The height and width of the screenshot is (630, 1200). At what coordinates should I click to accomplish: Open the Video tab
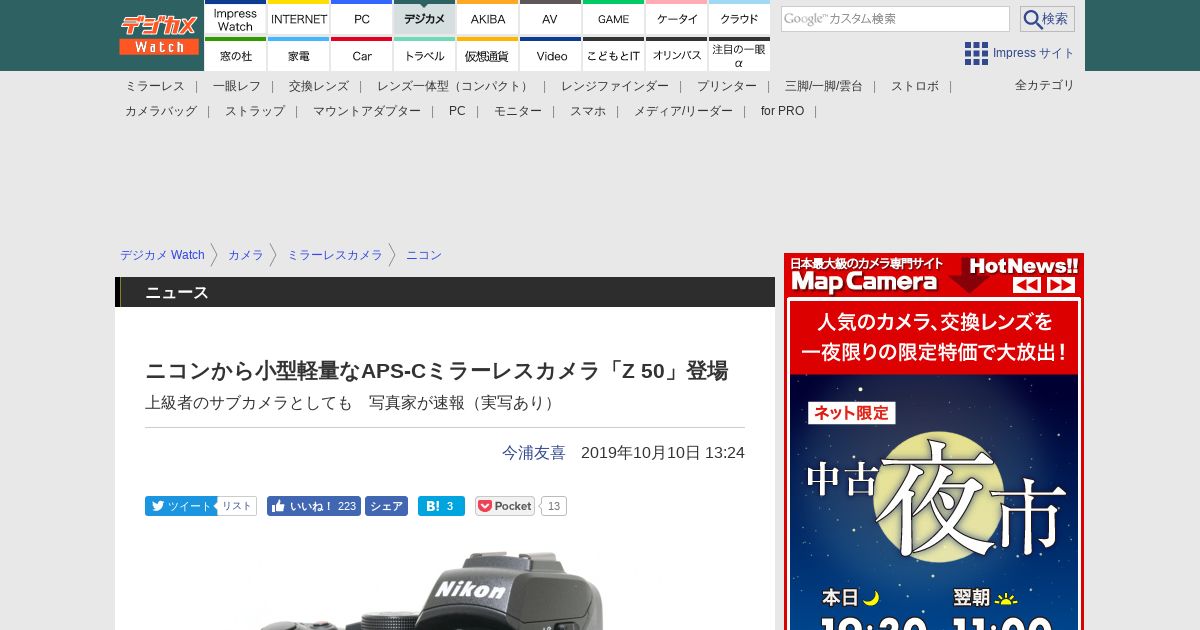click(x=550, y=55)
